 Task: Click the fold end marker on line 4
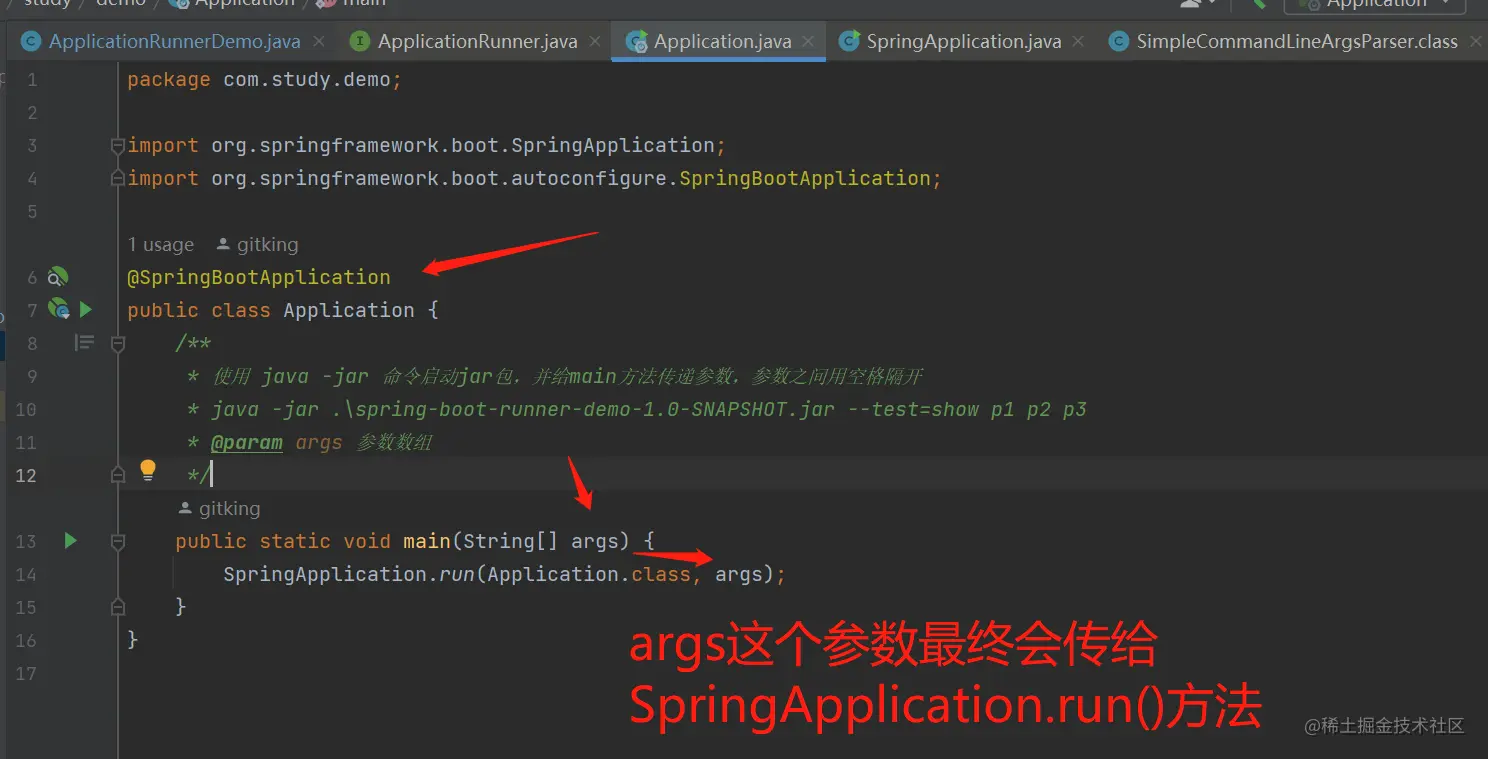[x=118, y=178]
